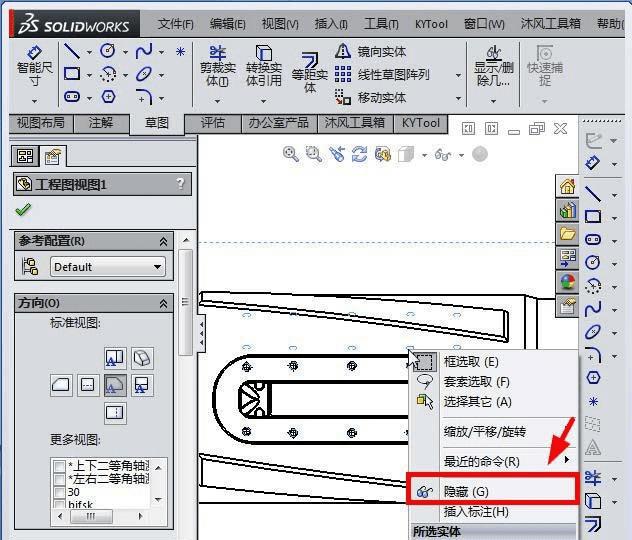Click the Hide/Show Items glasses icon

pos(443,154)
